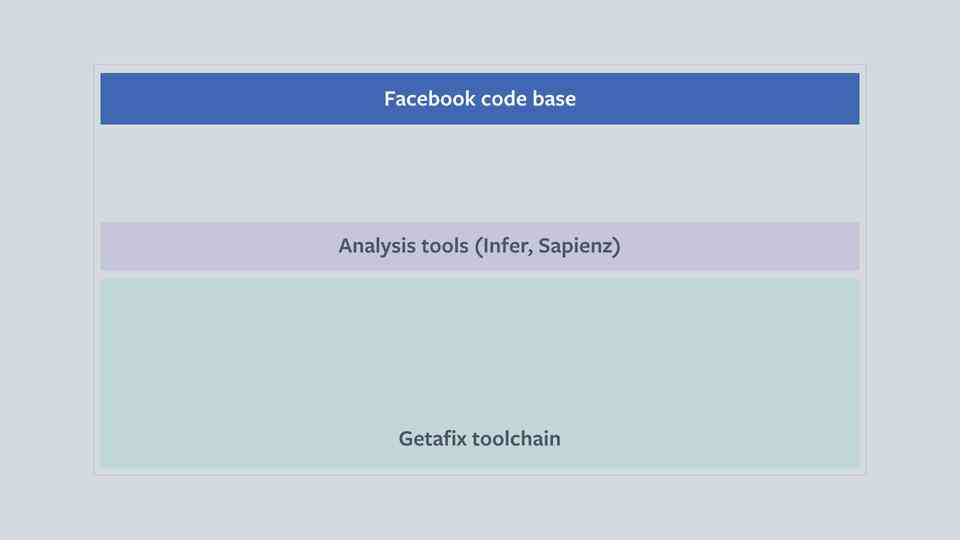
Task: Click the empty gray gap between code base and analysis tools
Action: (x=479, y=173)
